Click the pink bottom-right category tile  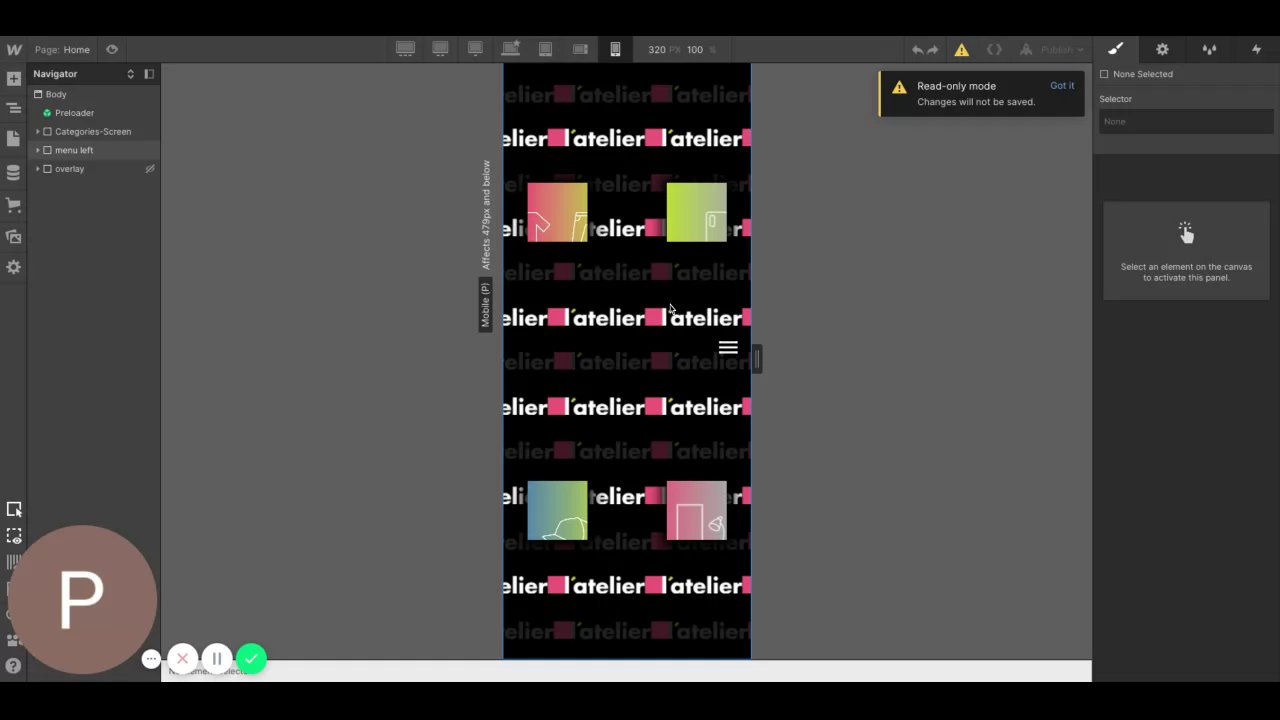[697, 510]
